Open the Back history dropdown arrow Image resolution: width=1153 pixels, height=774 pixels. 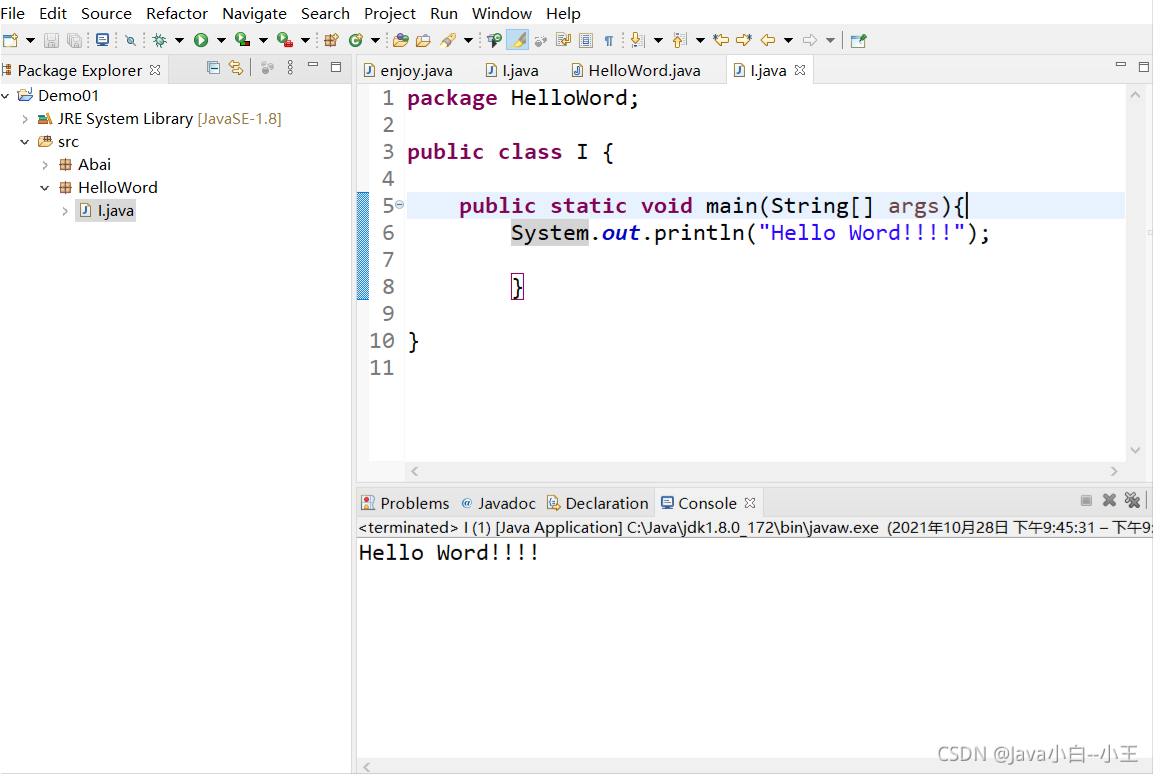(x=788, y=40)
